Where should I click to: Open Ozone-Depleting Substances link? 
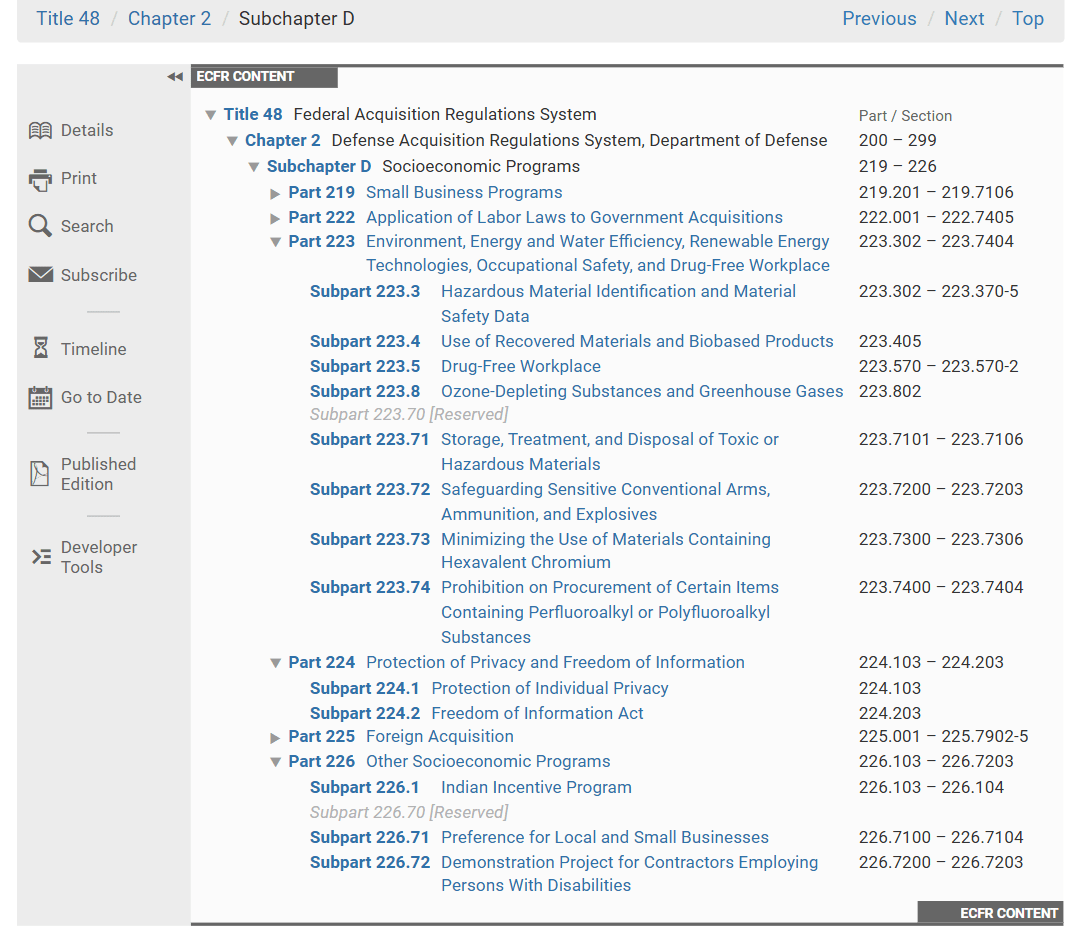pyautogui.click(x=641, y=391)
